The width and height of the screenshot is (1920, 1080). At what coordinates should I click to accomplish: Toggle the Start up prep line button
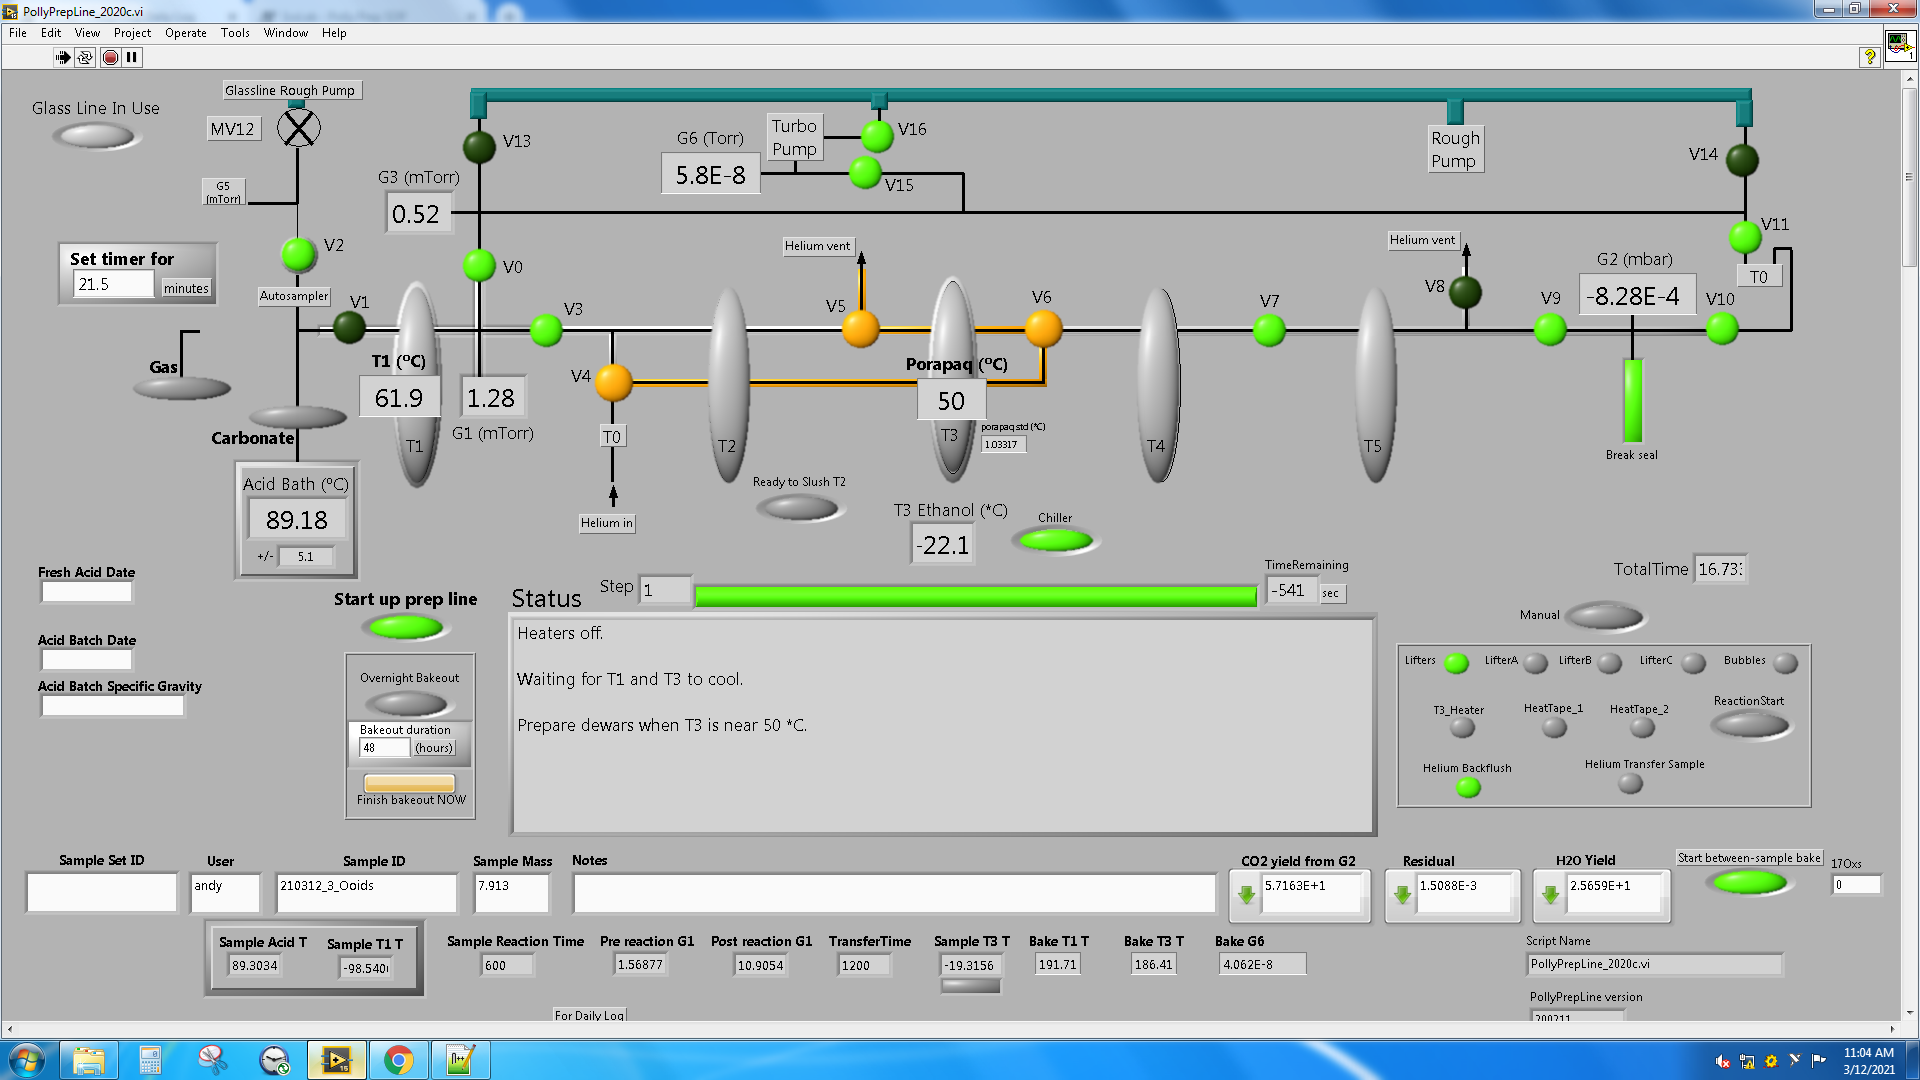click(x=405, y=628)
